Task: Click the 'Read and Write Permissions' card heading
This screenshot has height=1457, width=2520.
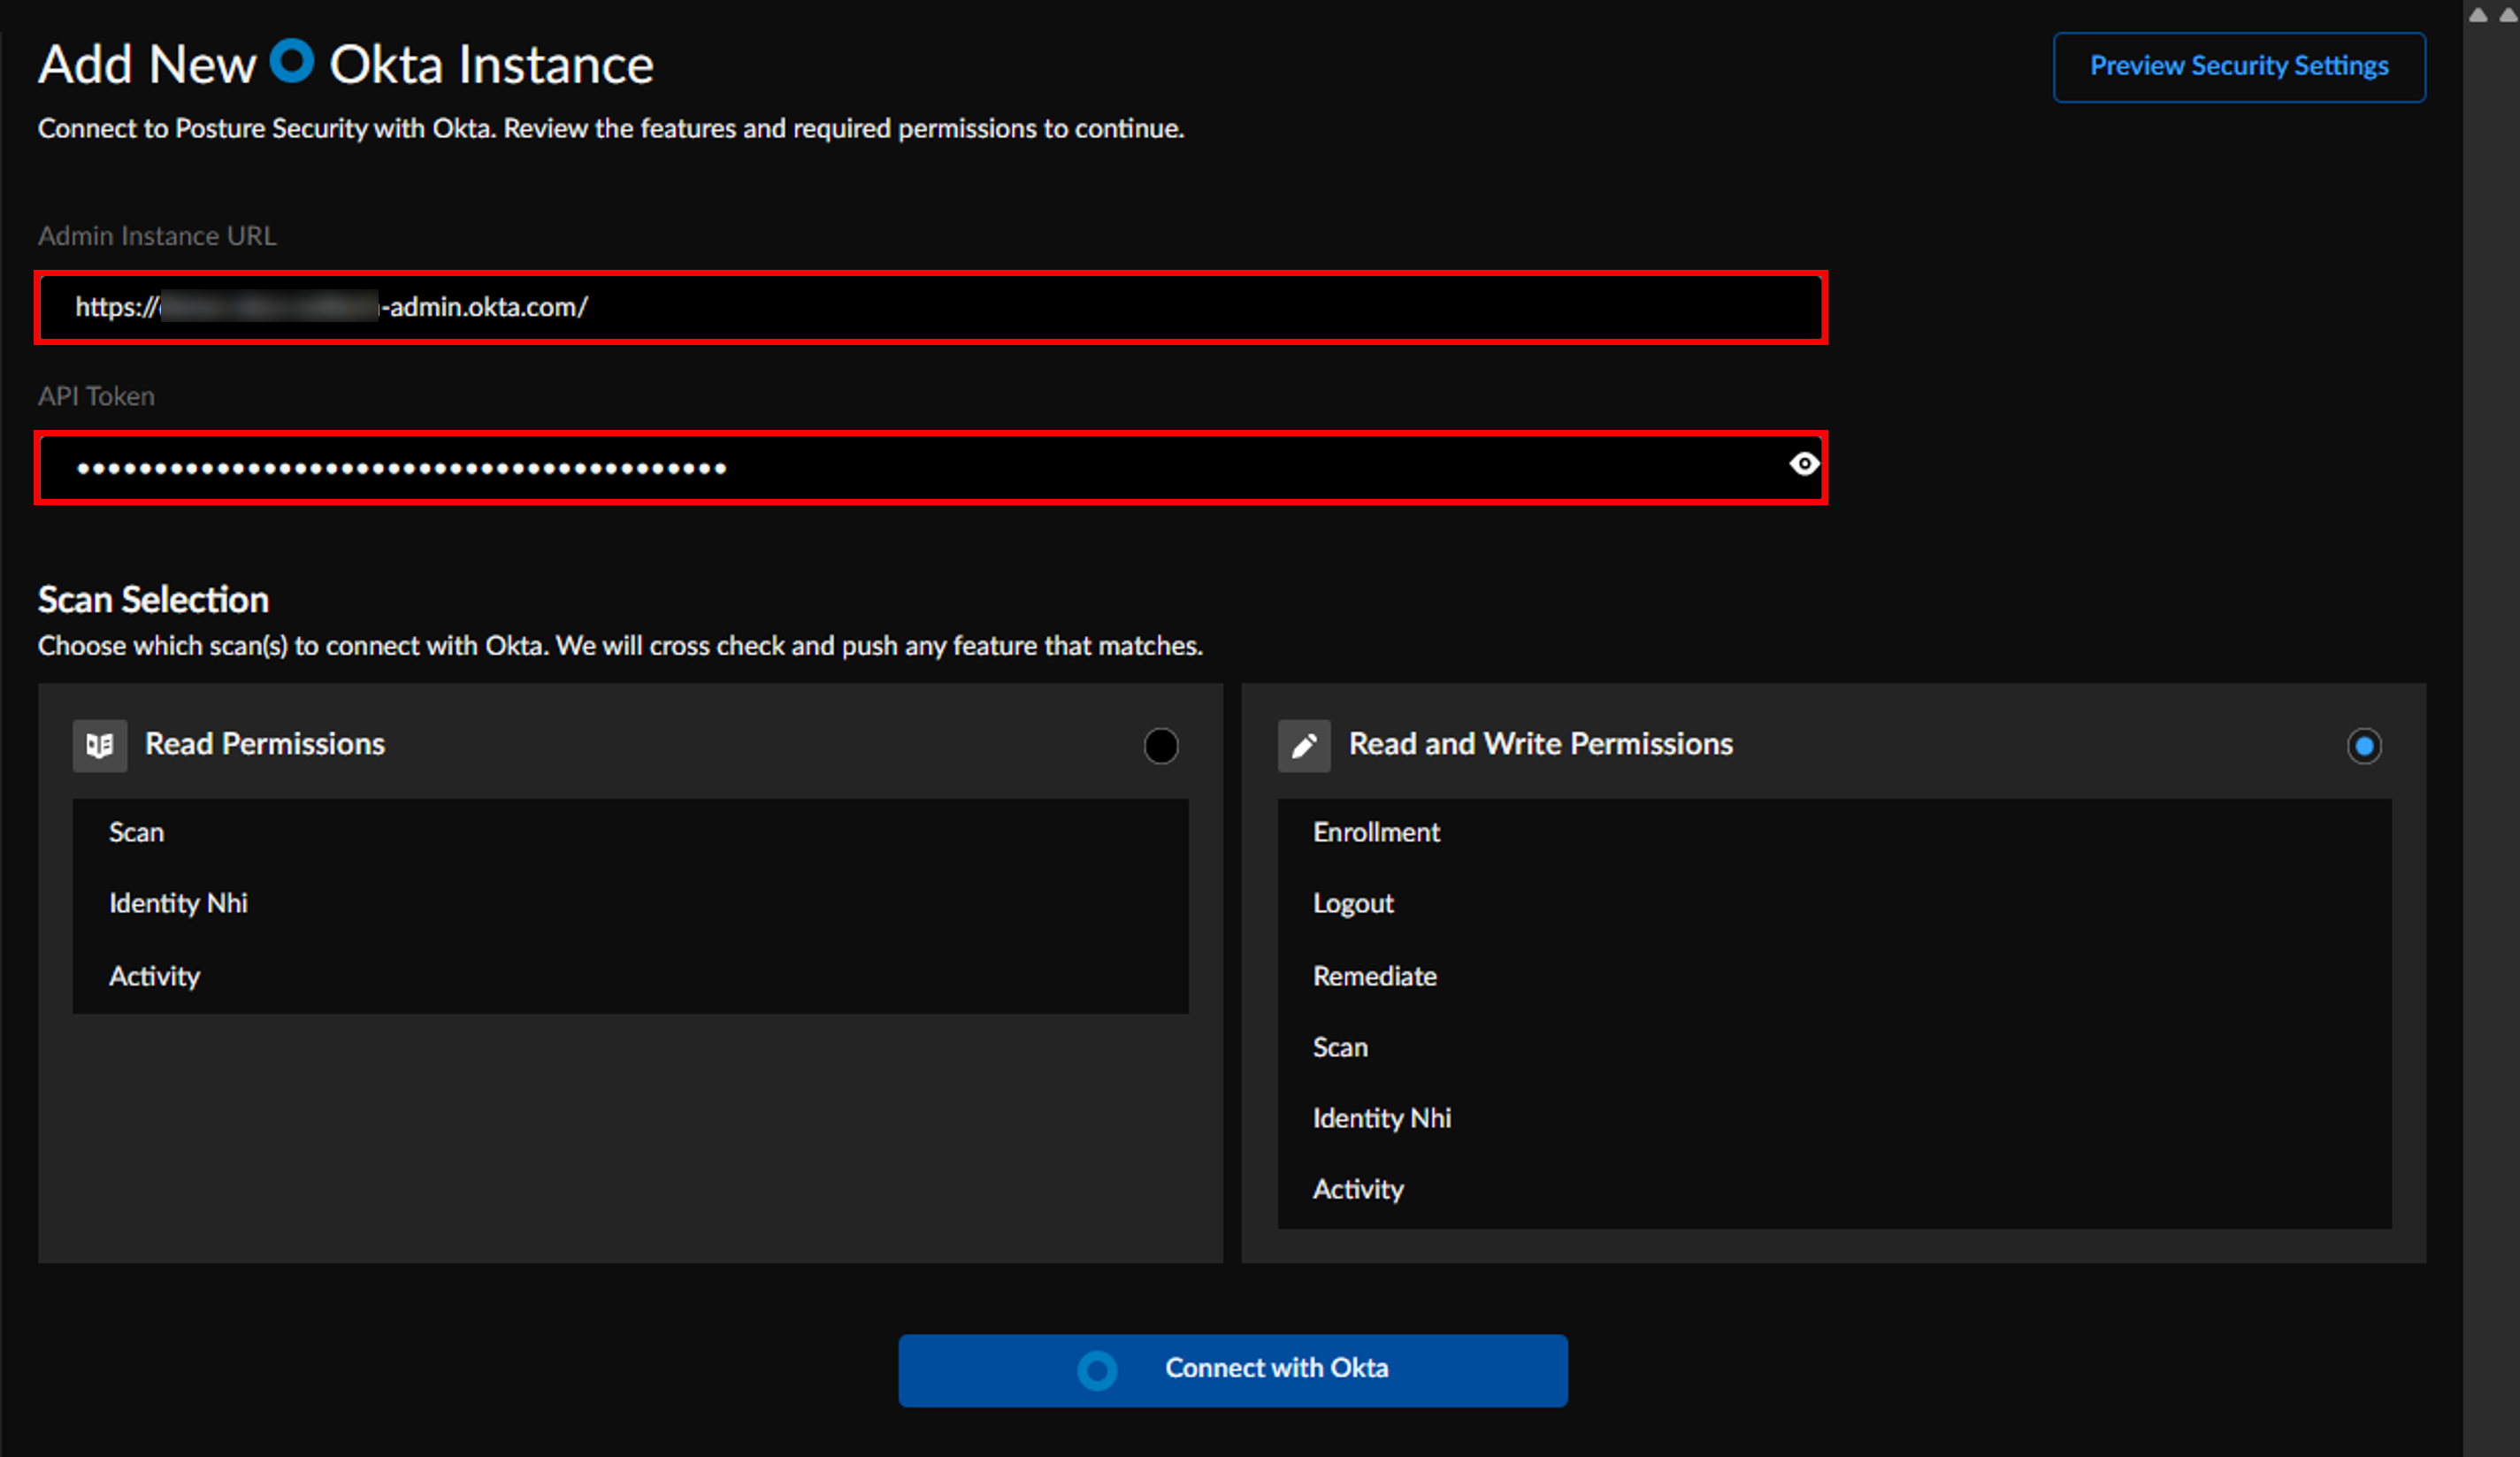Action: (1541, 744)
